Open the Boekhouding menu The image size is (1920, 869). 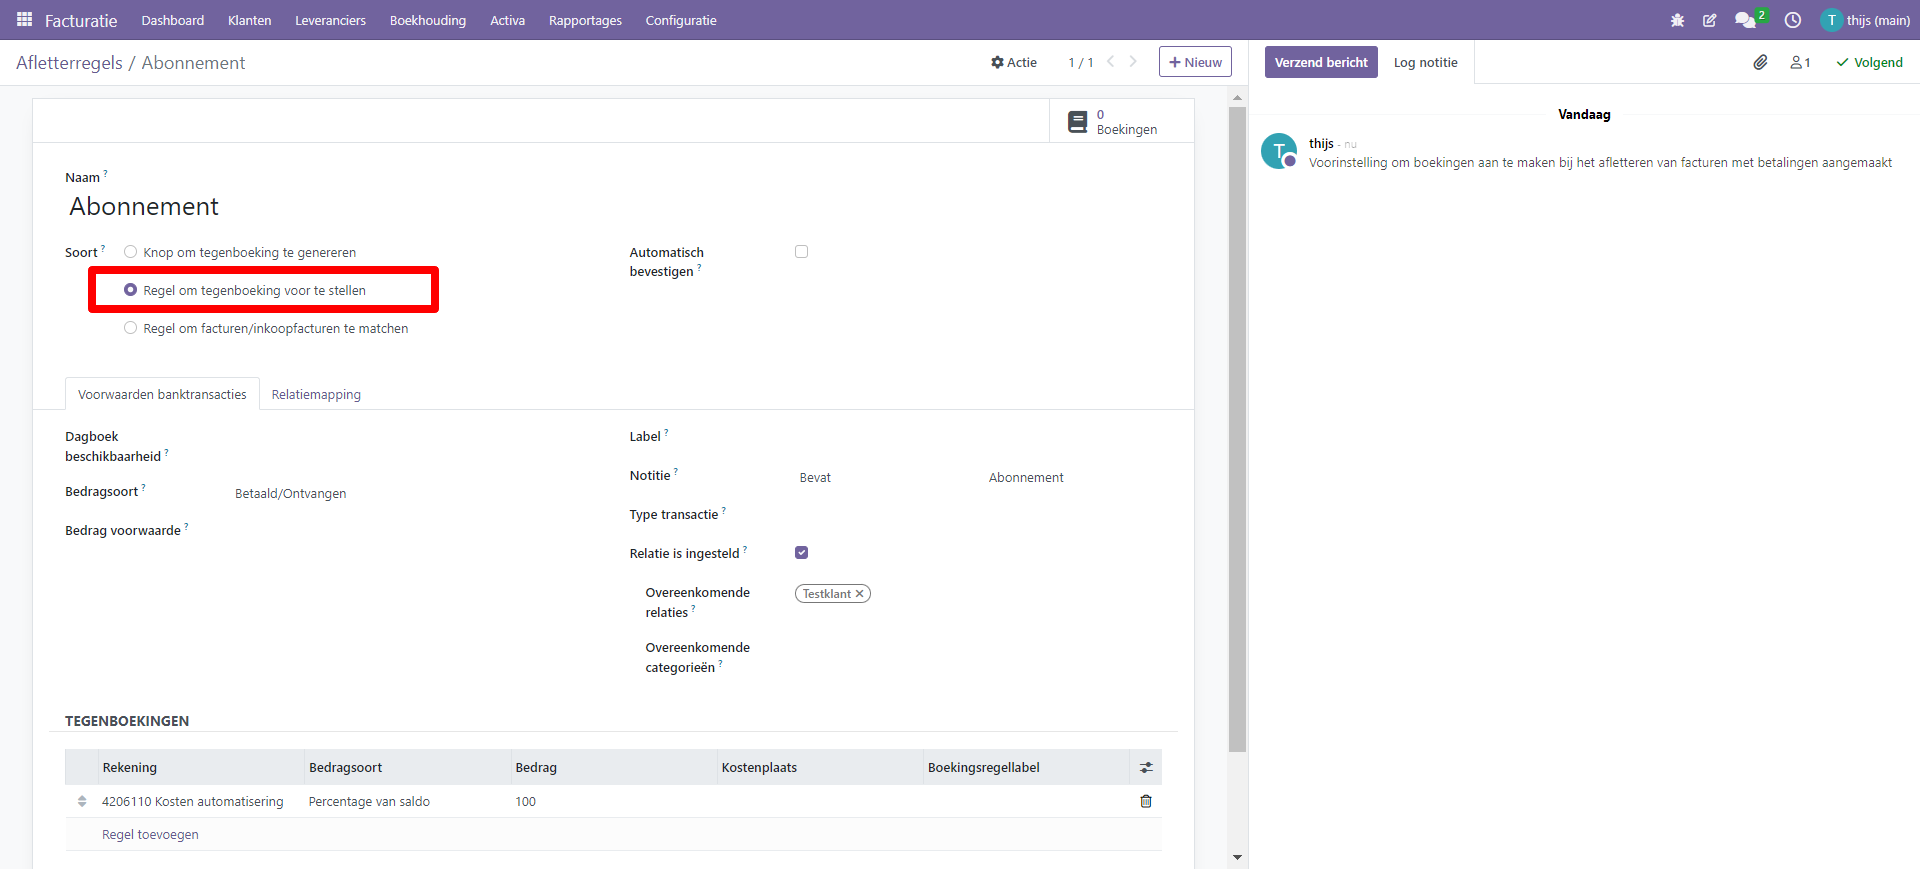427,20
